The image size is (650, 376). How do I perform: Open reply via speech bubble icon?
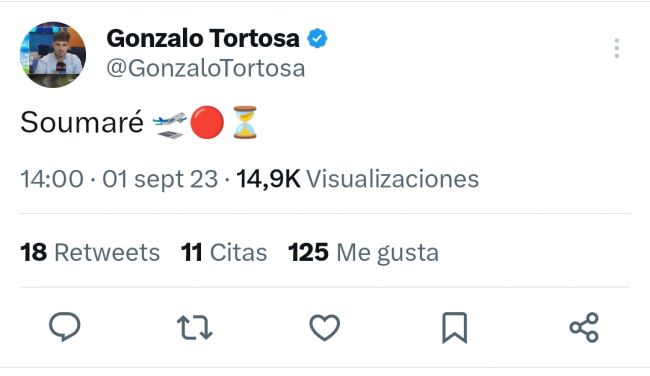[x=65, y=327]
